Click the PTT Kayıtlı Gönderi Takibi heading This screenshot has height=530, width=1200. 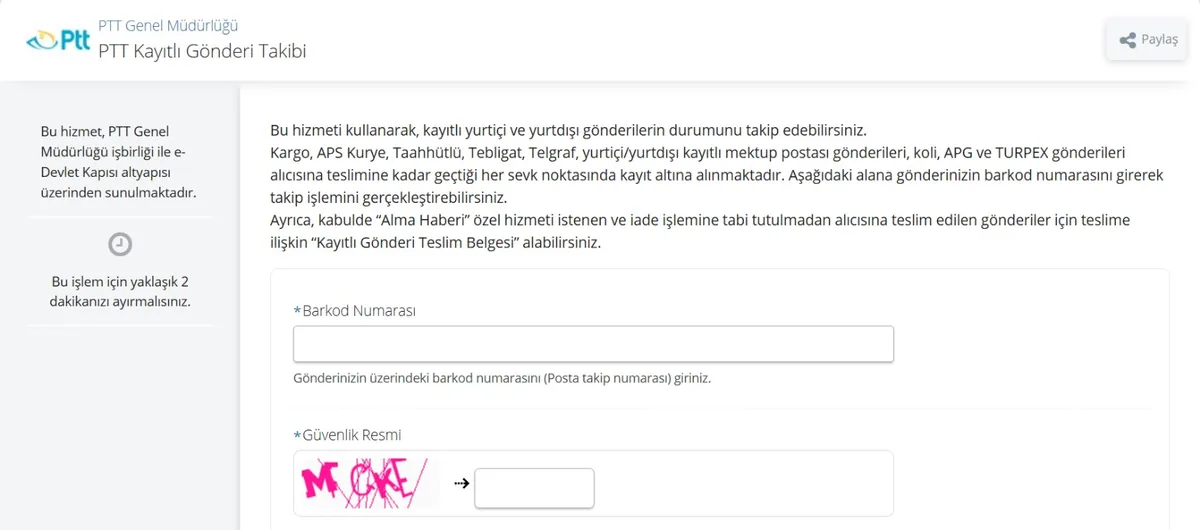pos(202,50)
